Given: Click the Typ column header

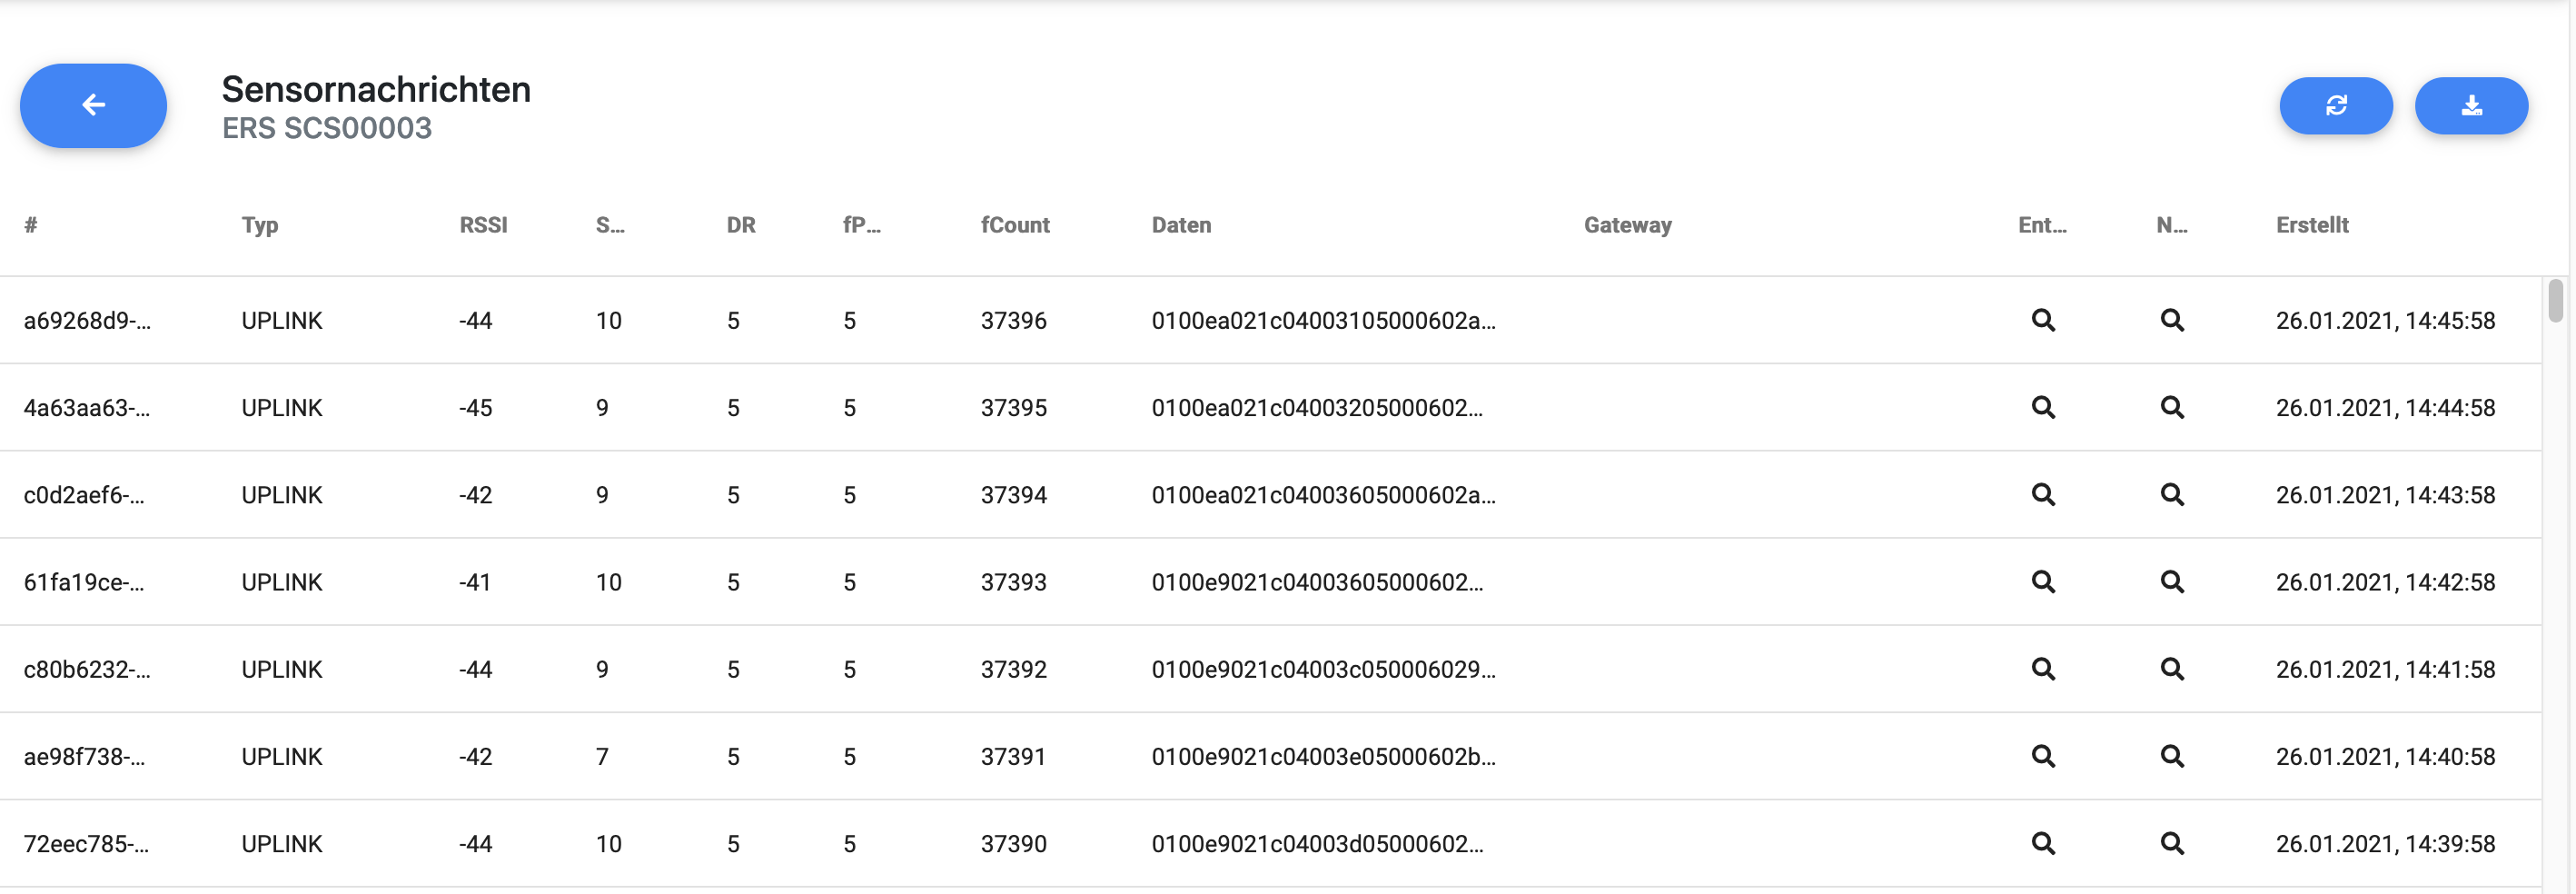Looking at the screenshot, I should (259, 225).
